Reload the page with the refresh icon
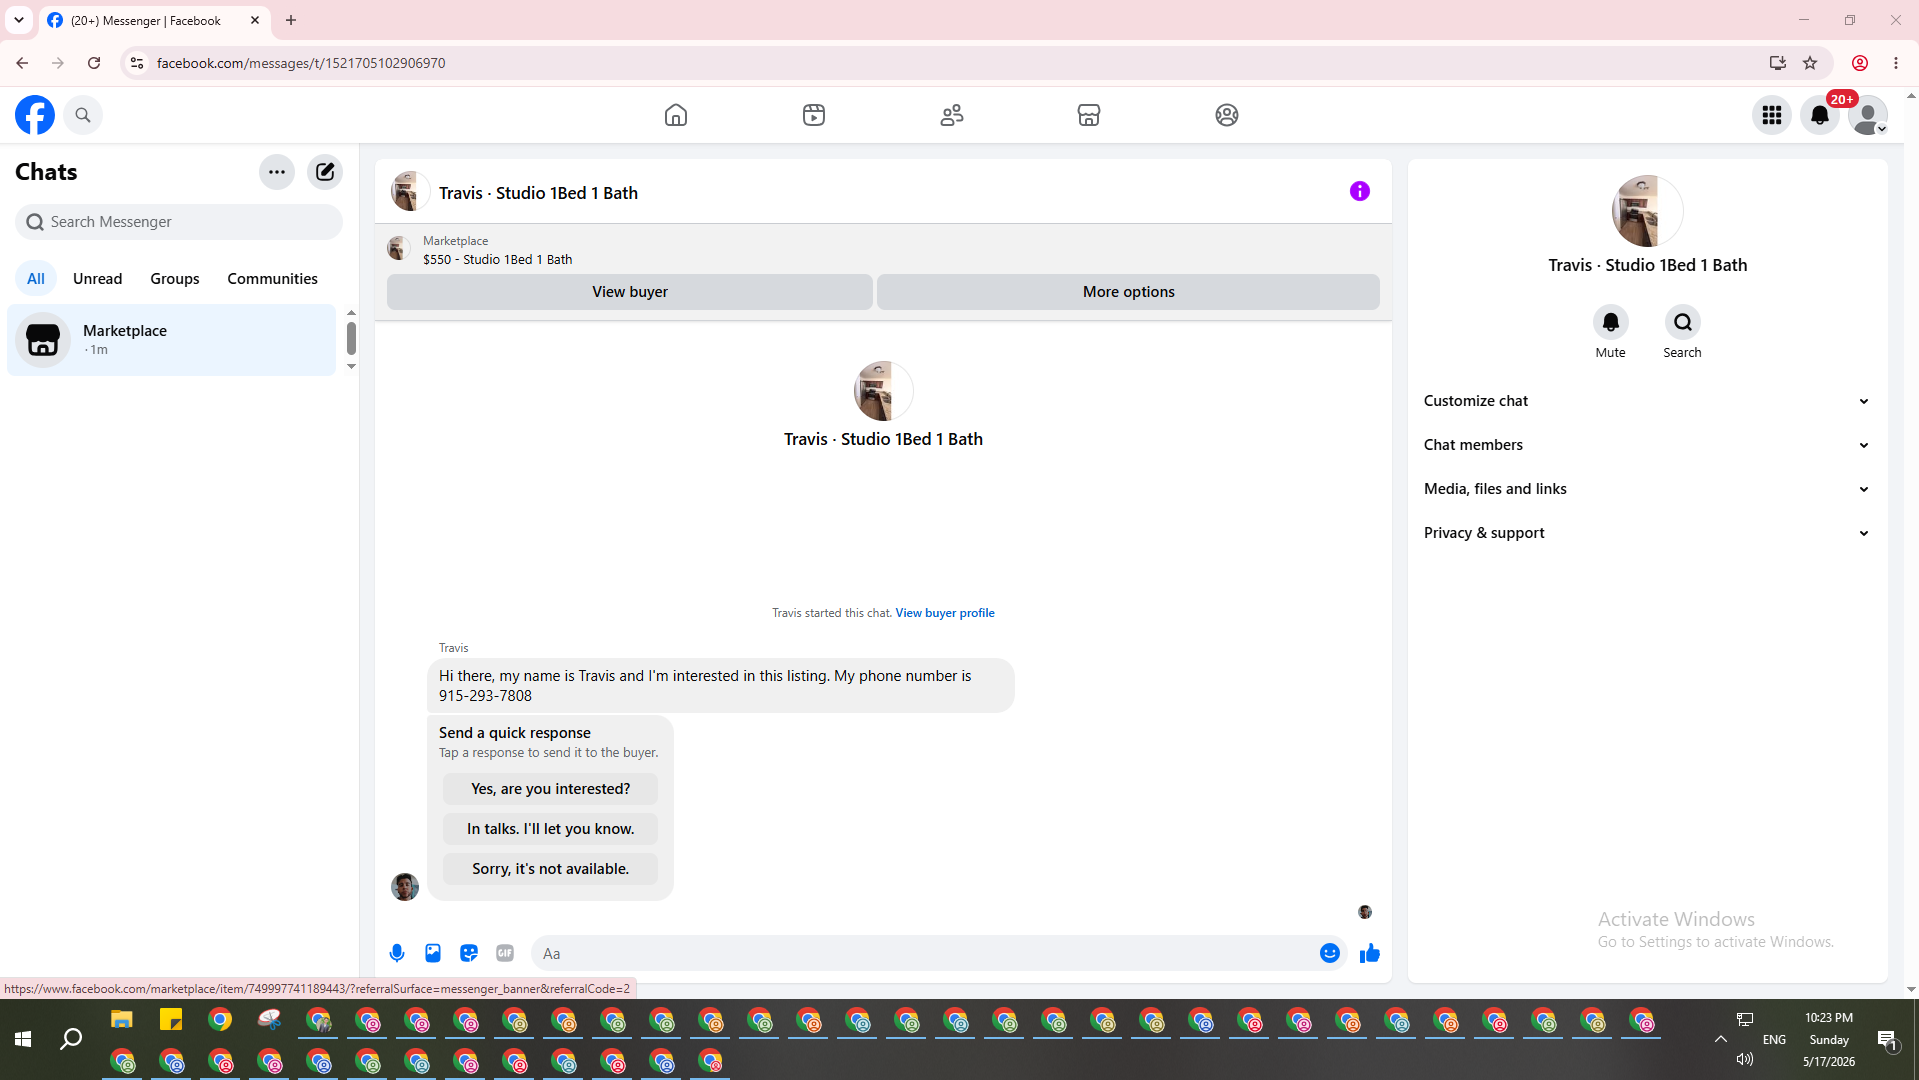1919x1080 pixels. (x=94, y=63)
